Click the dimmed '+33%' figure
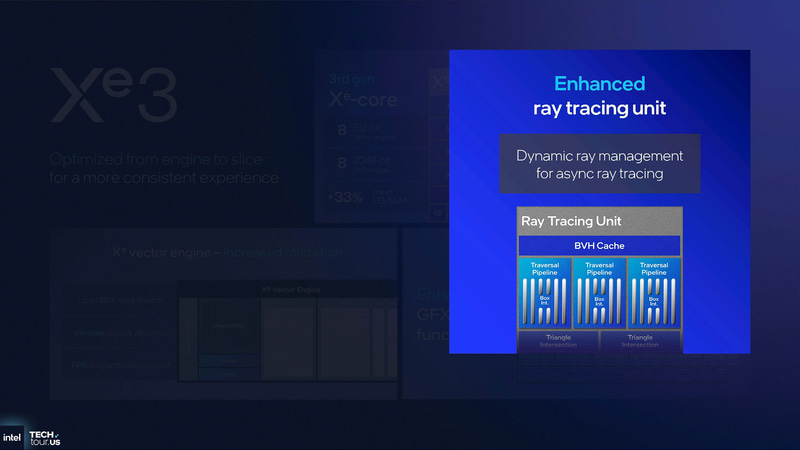Viewport: 800px width, 450px height. pos(345,197)
